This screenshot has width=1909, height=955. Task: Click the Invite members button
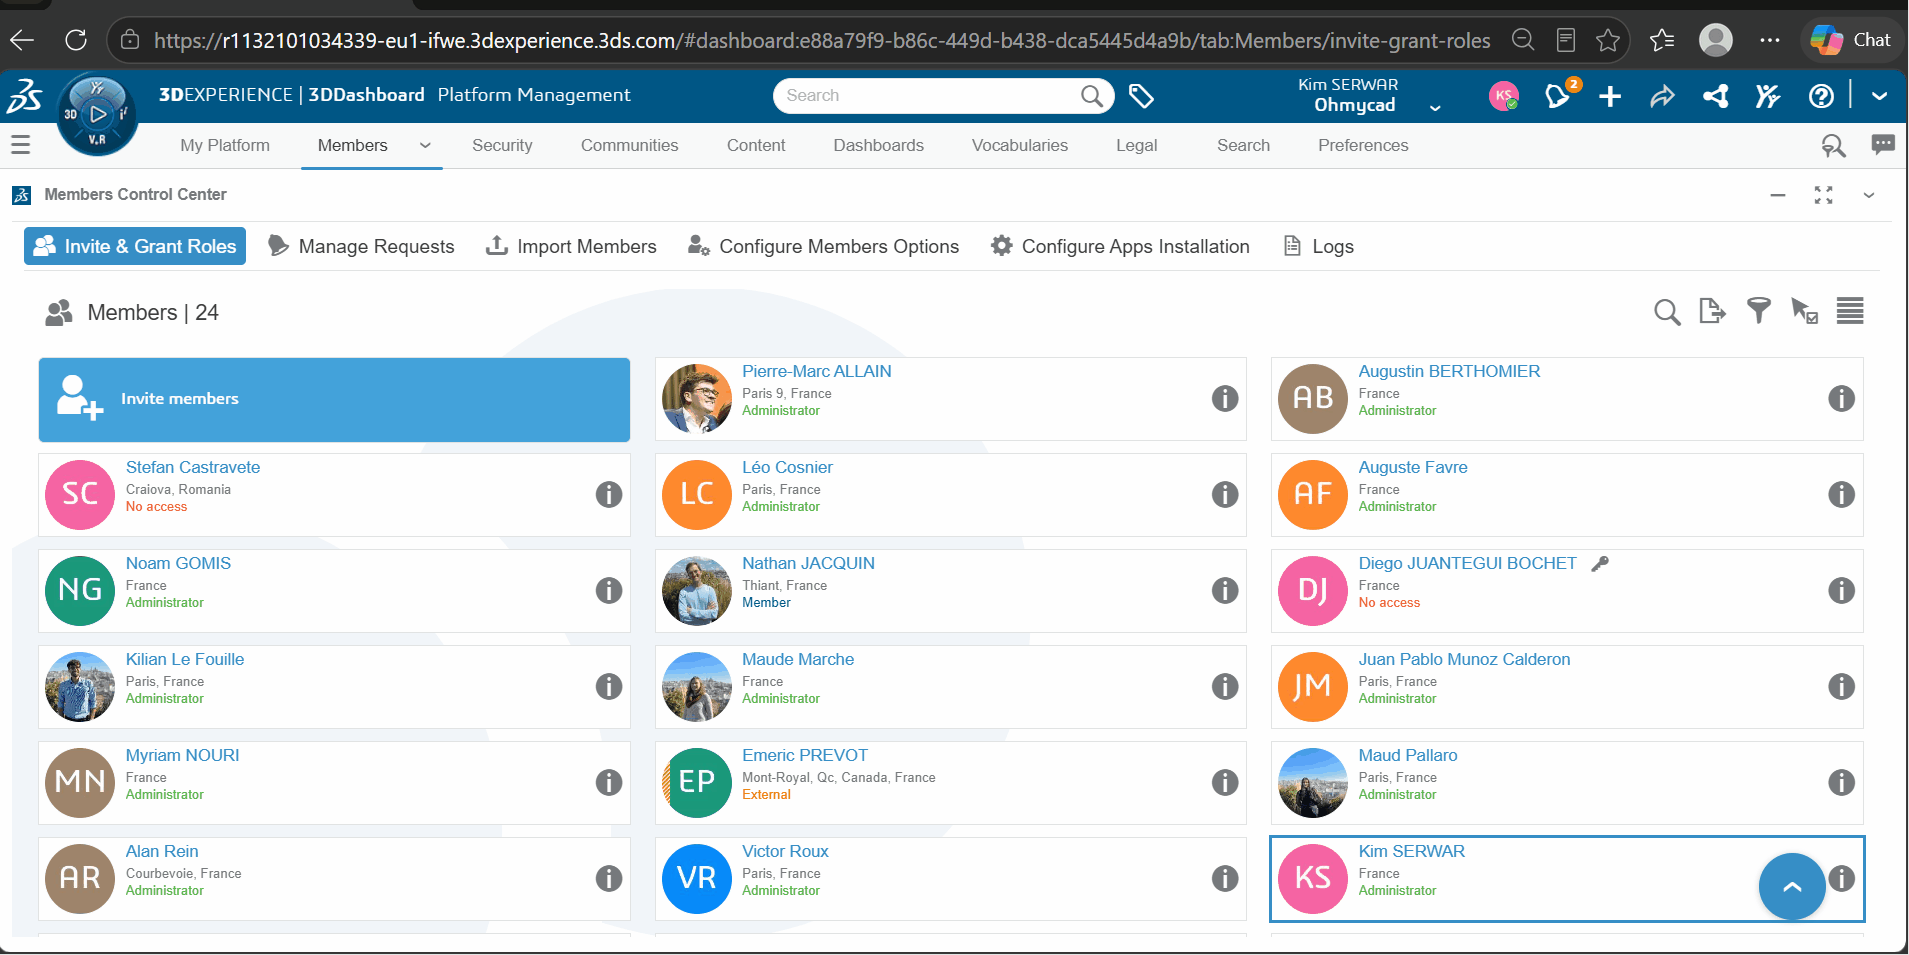click(x=334, y=399)
